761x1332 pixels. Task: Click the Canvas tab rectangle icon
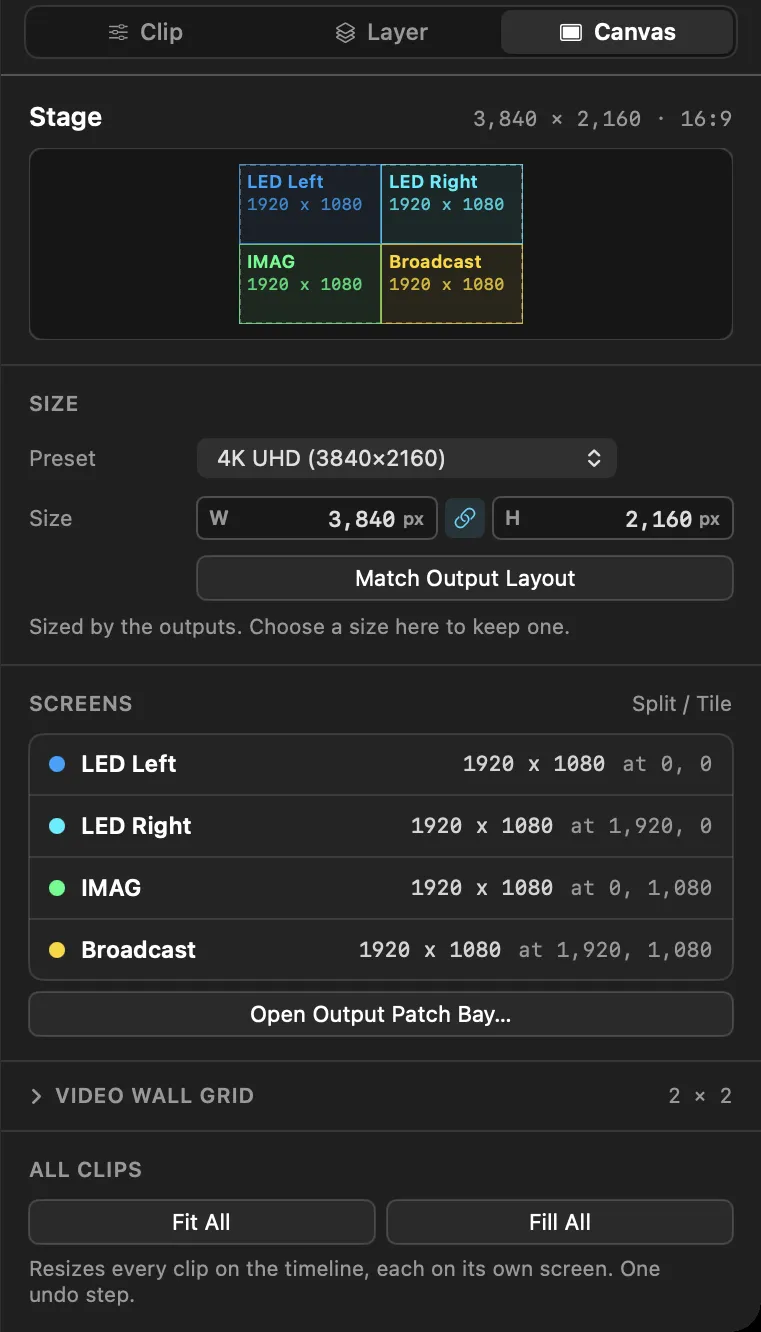point(570,33)
